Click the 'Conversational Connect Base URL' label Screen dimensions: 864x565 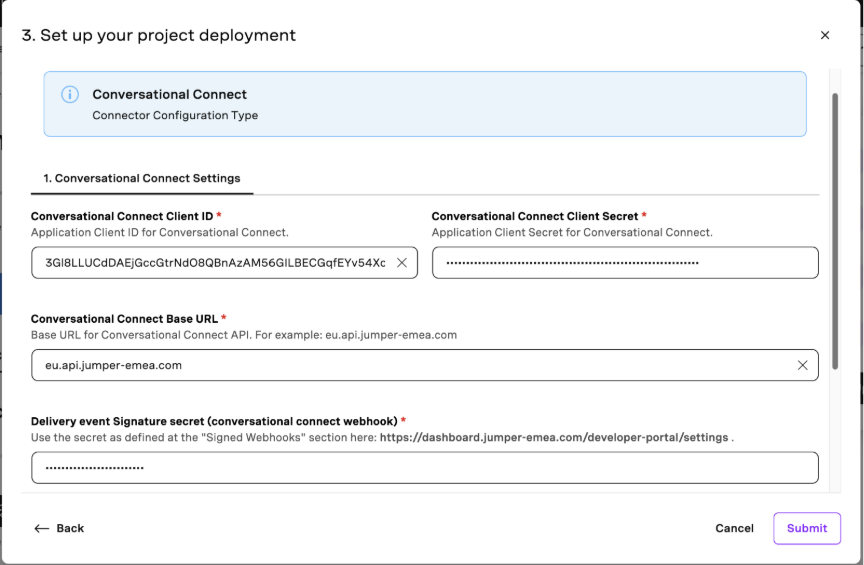pyautogui.click(x=125, y=319)
